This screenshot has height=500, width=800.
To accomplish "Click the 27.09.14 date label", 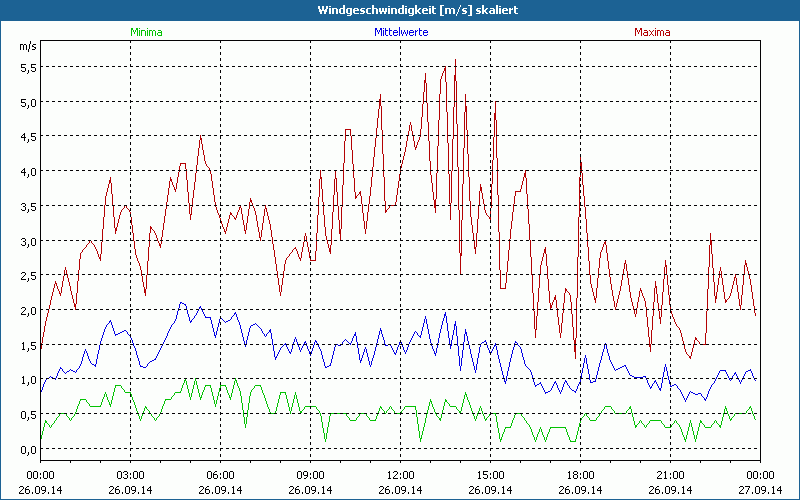I will (759, 490).
